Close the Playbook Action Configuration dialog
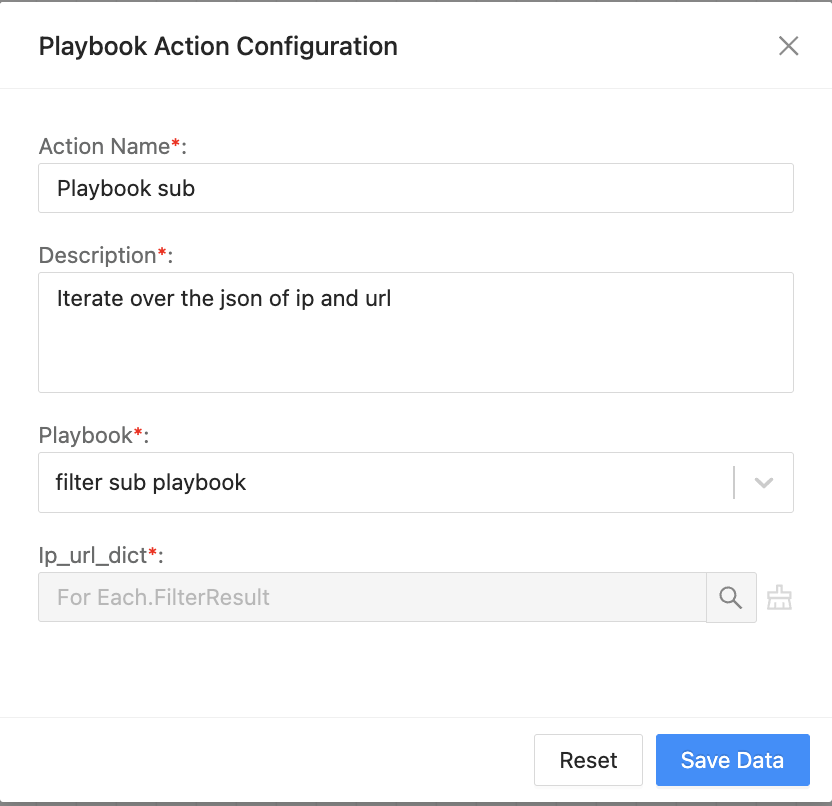 [789, 46]
